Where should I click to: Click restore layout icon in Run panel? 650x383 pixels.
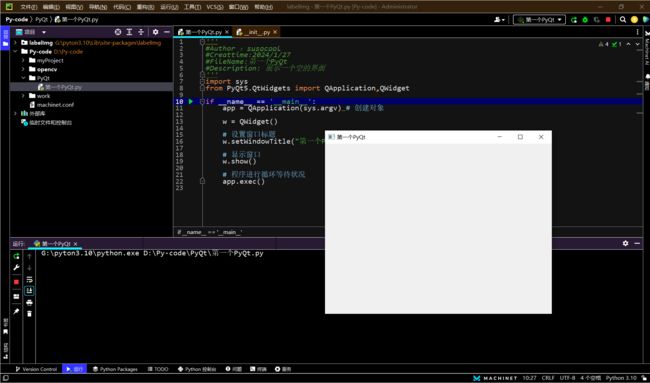(x=16, y=297)
